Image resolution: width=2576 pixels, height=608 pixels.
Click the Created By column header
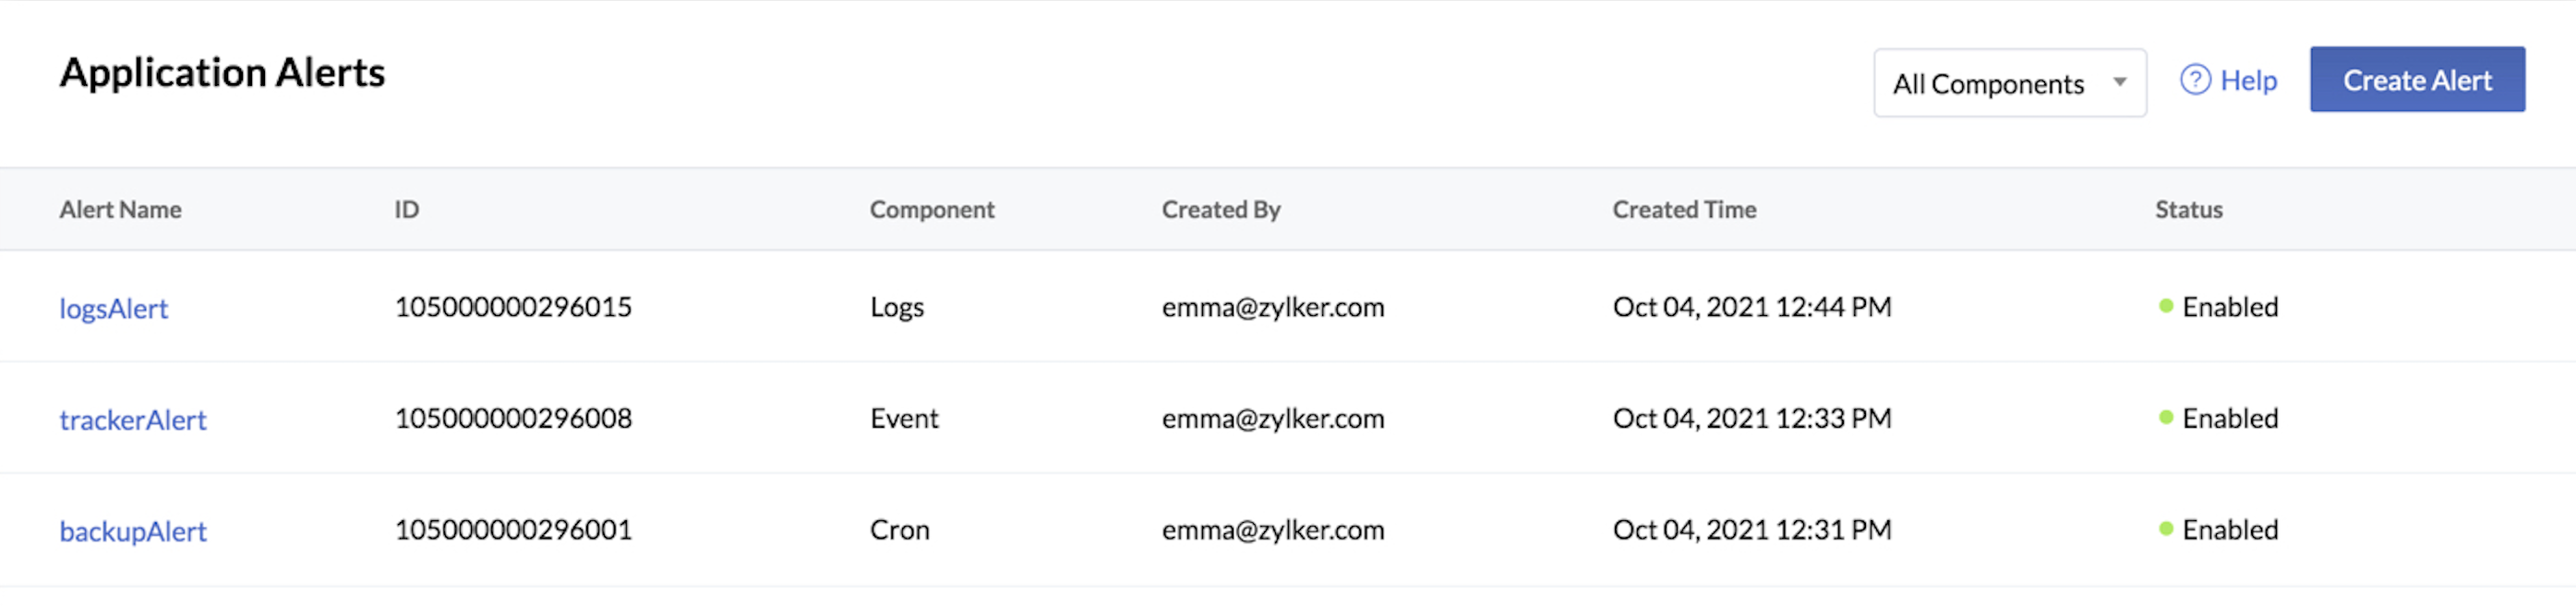click(x=1221, y=209)
